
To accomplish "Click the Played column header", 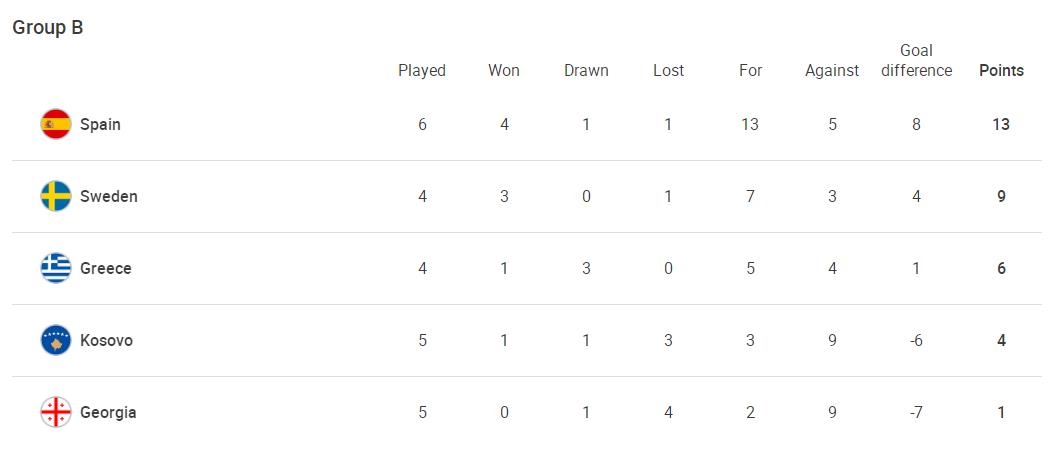I will 422,70.
